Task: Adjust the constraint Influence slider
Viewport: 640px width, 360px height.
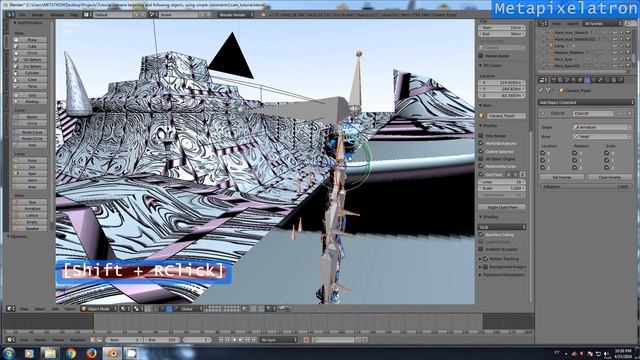Action: click(x=586, y=187)
